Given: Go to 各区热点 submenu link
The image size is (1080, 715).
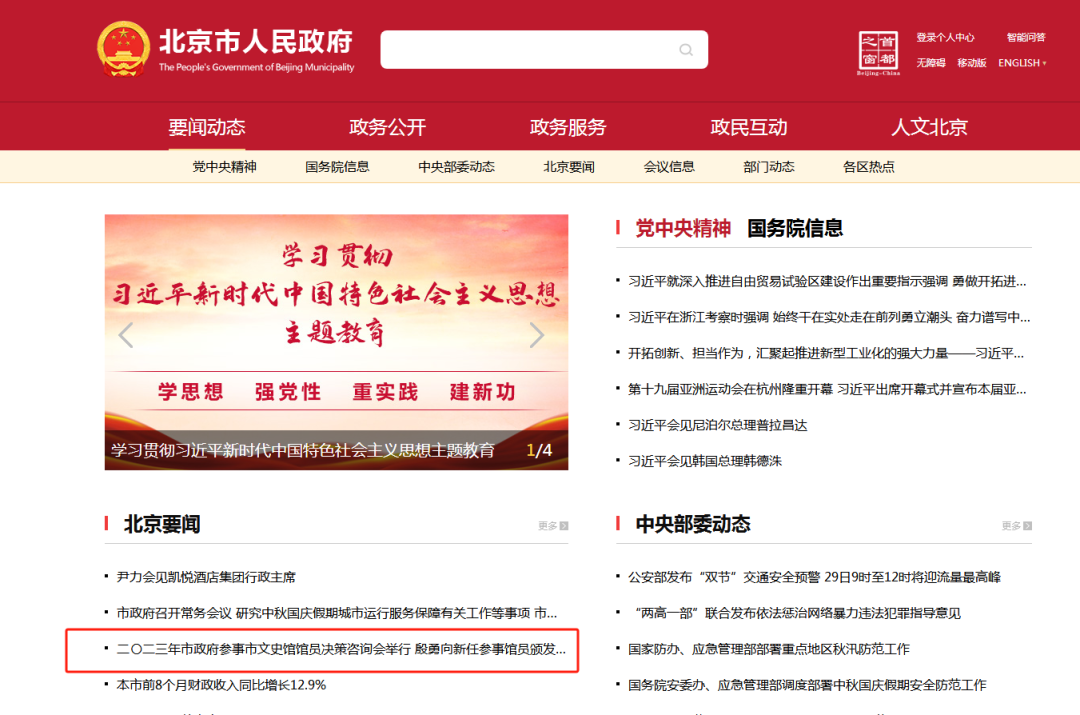Looking at the screenshot, I should pyautogui.click(x=869, y=167).
